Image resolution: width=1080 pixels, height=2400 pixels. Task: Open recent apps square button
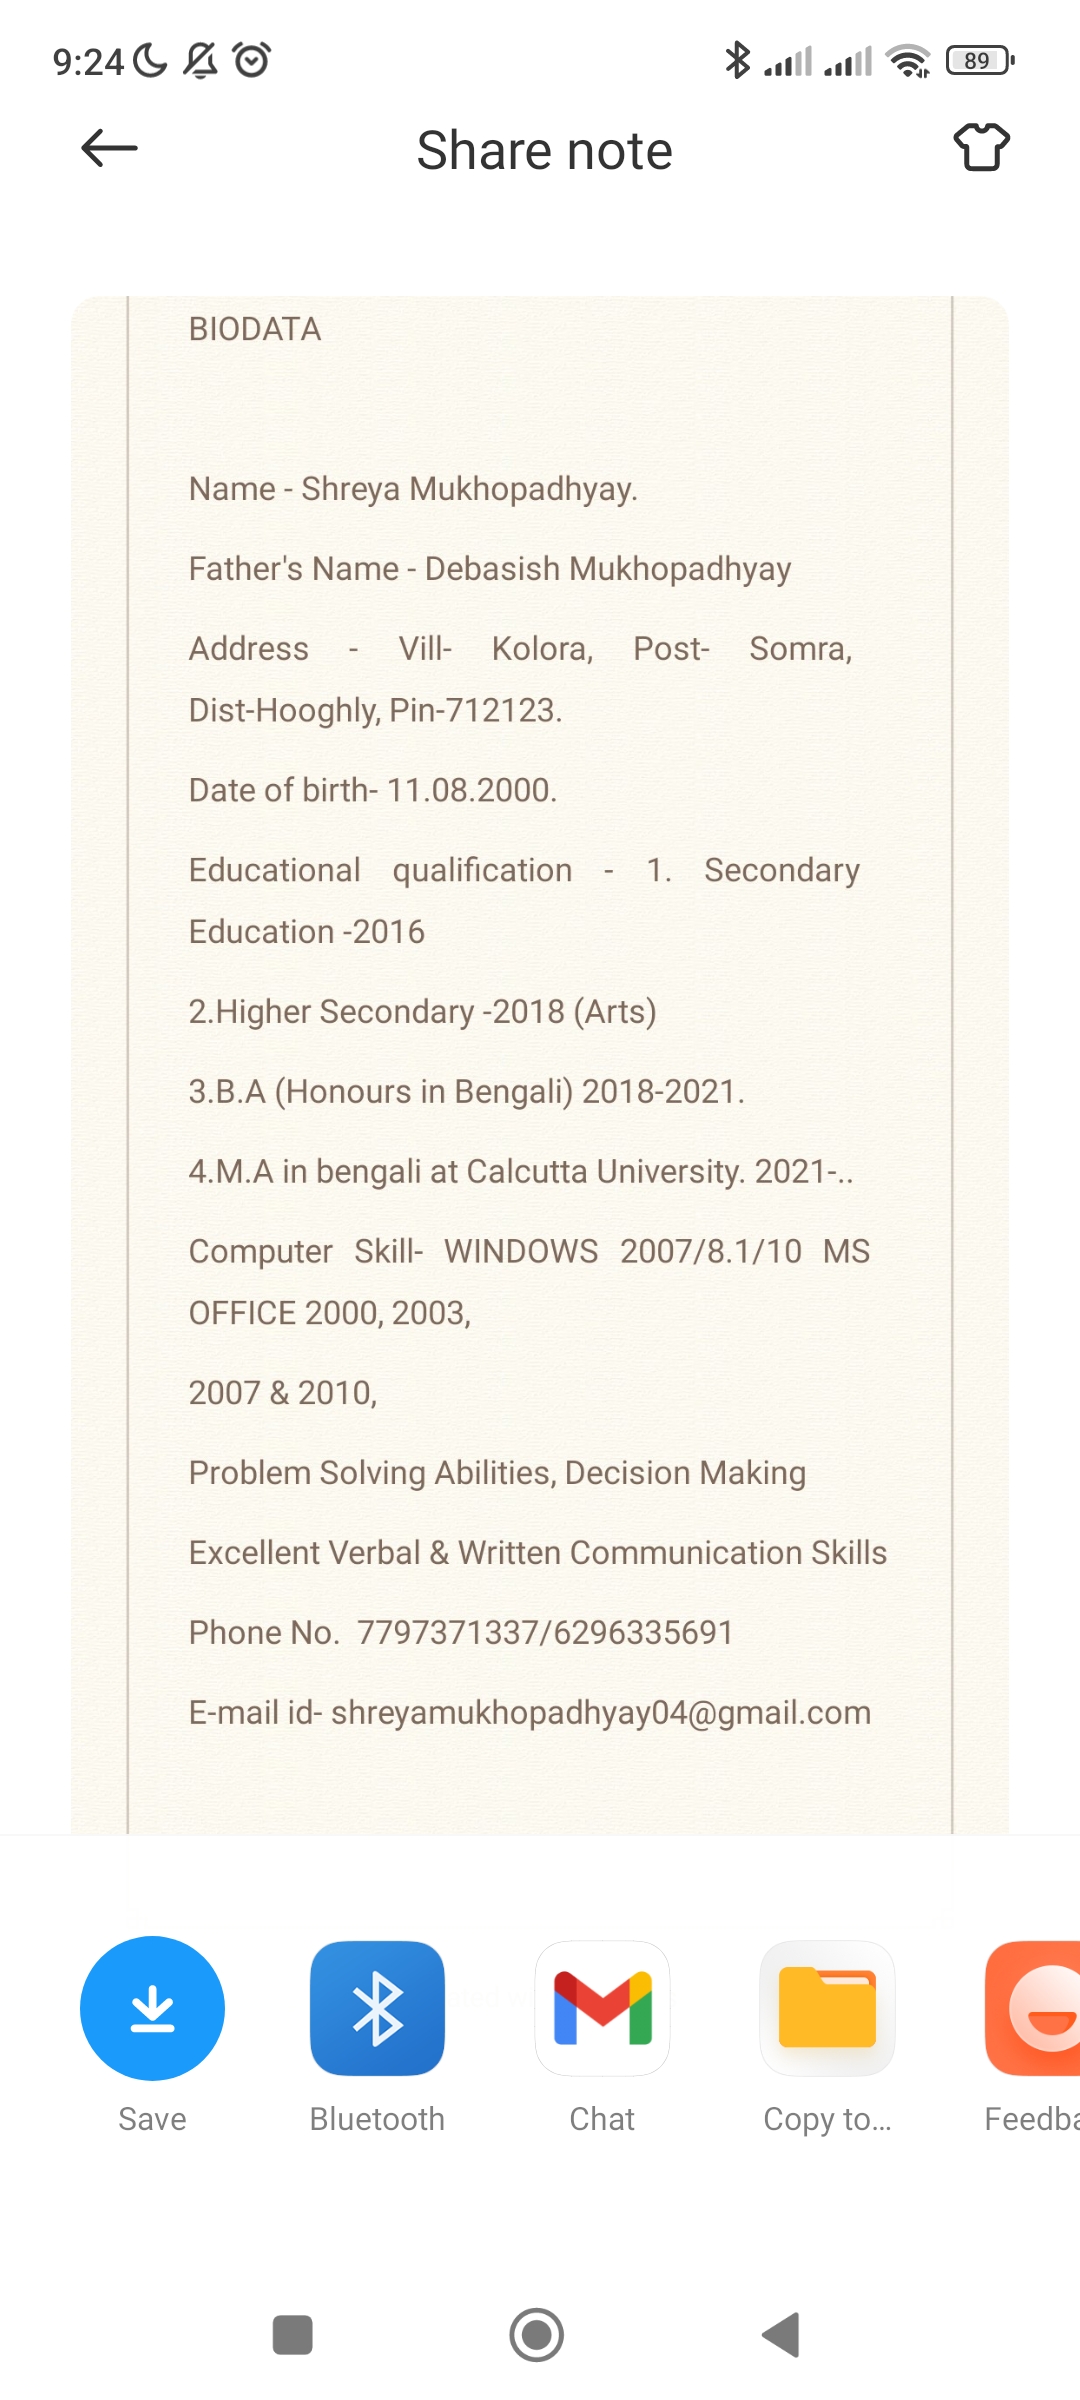point(292,2335)
